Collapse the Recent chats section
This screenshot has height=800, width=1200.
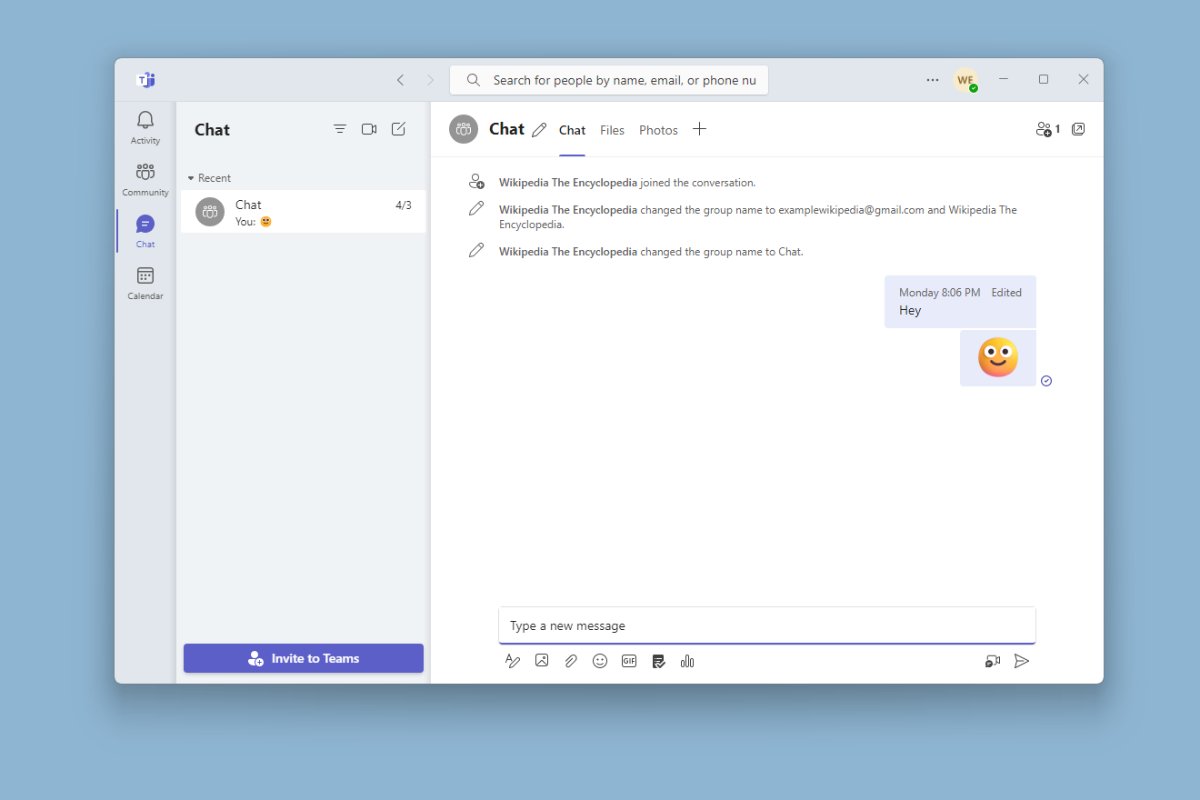coord(209,178)
